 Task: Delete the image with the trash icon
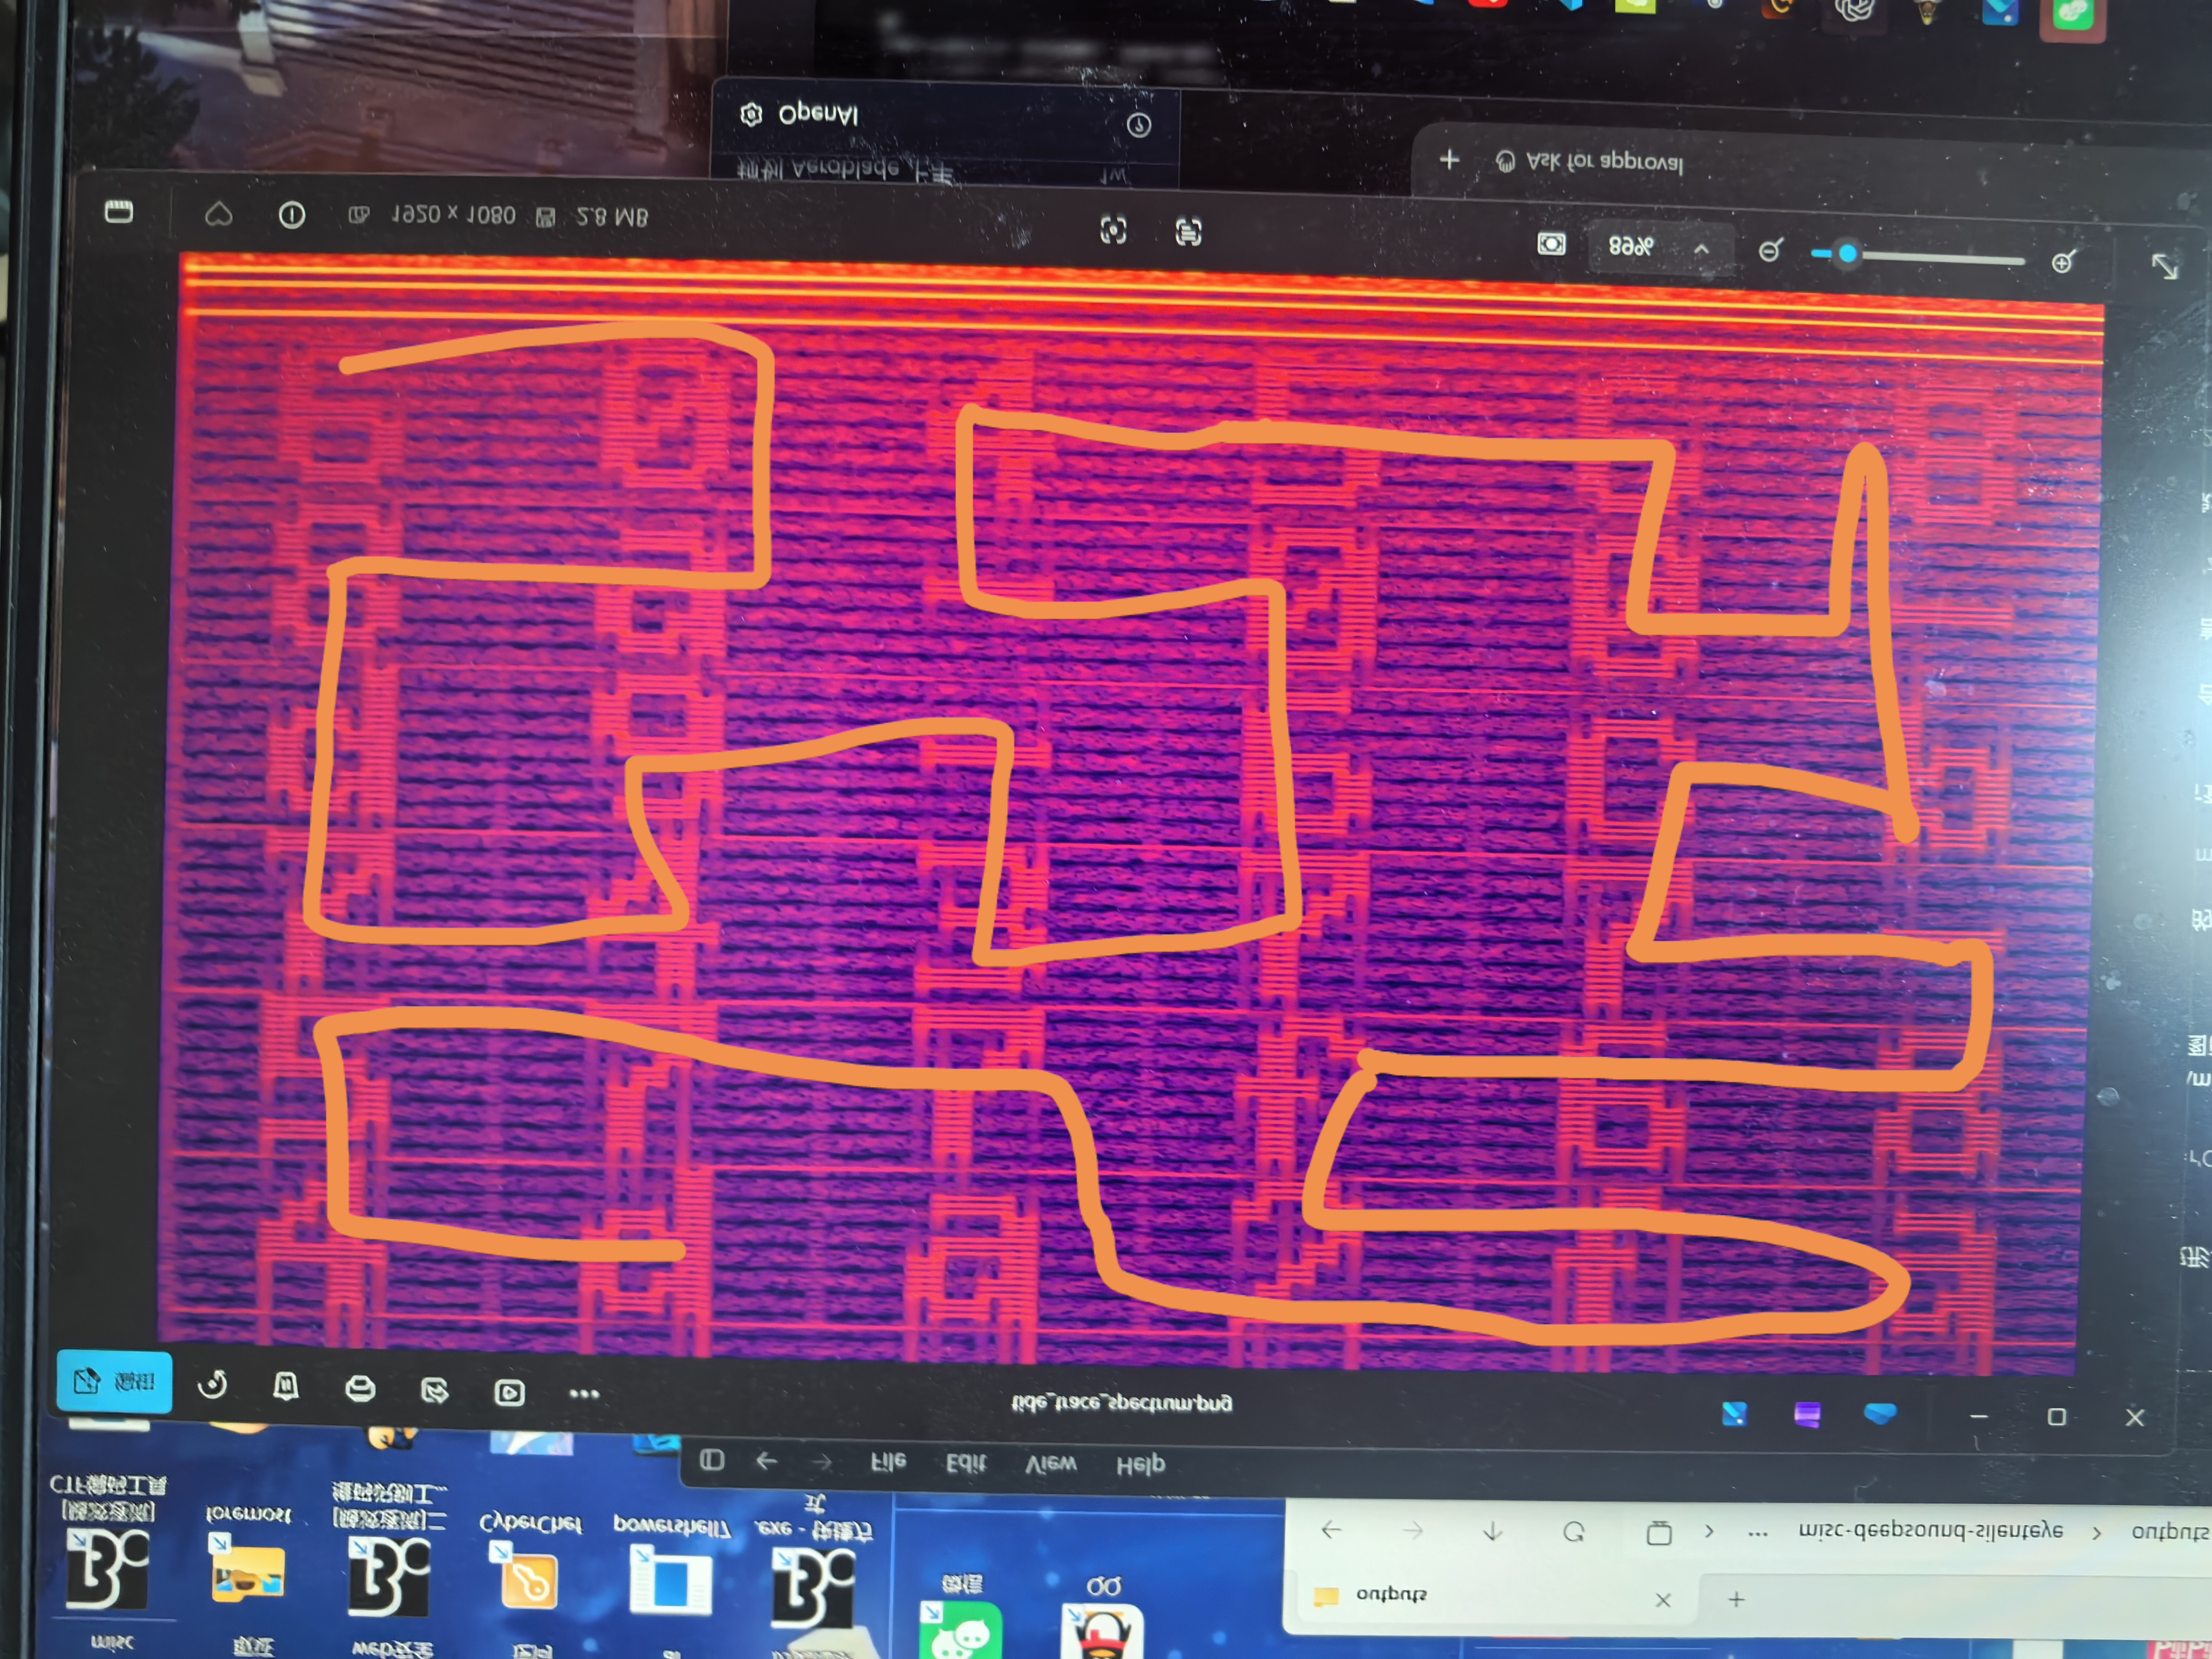286,1387
